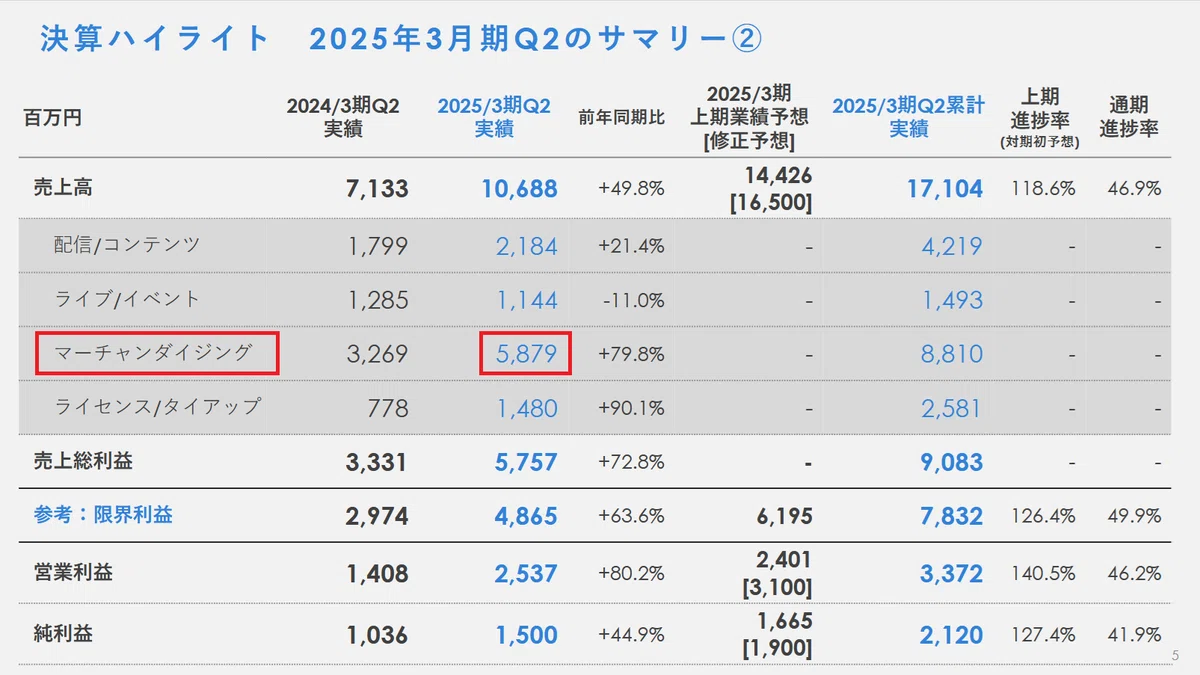Select the マーチャンダイジング row label
This screenshot has height=675, width=1200.
click(x=153, y=352)
